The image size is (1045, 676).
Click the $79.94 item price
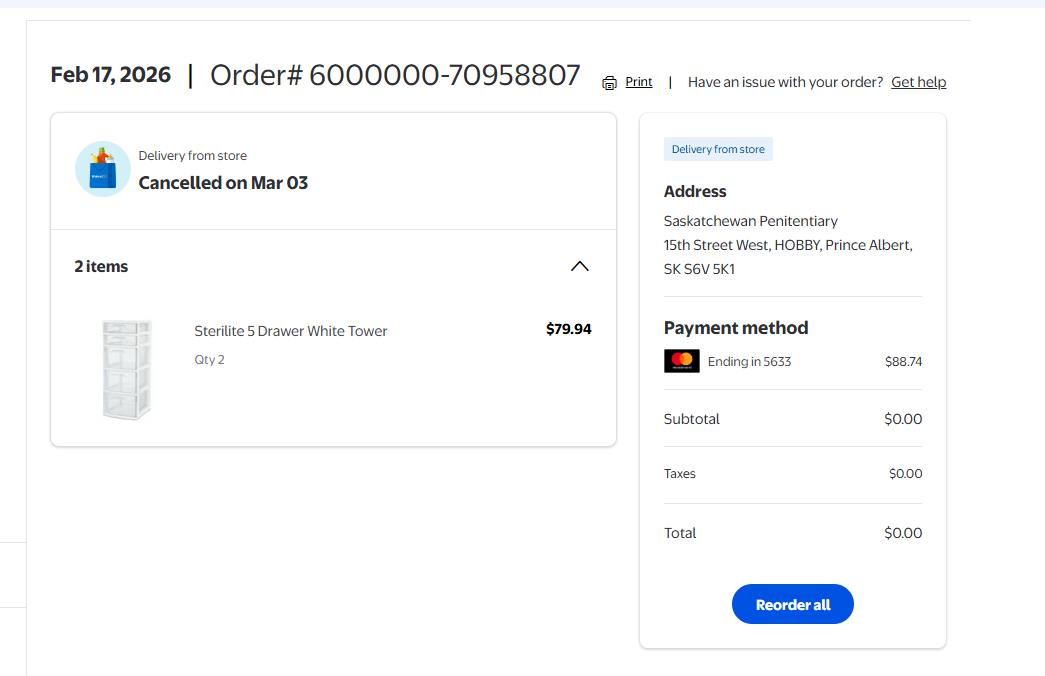[x=568, y=329]
